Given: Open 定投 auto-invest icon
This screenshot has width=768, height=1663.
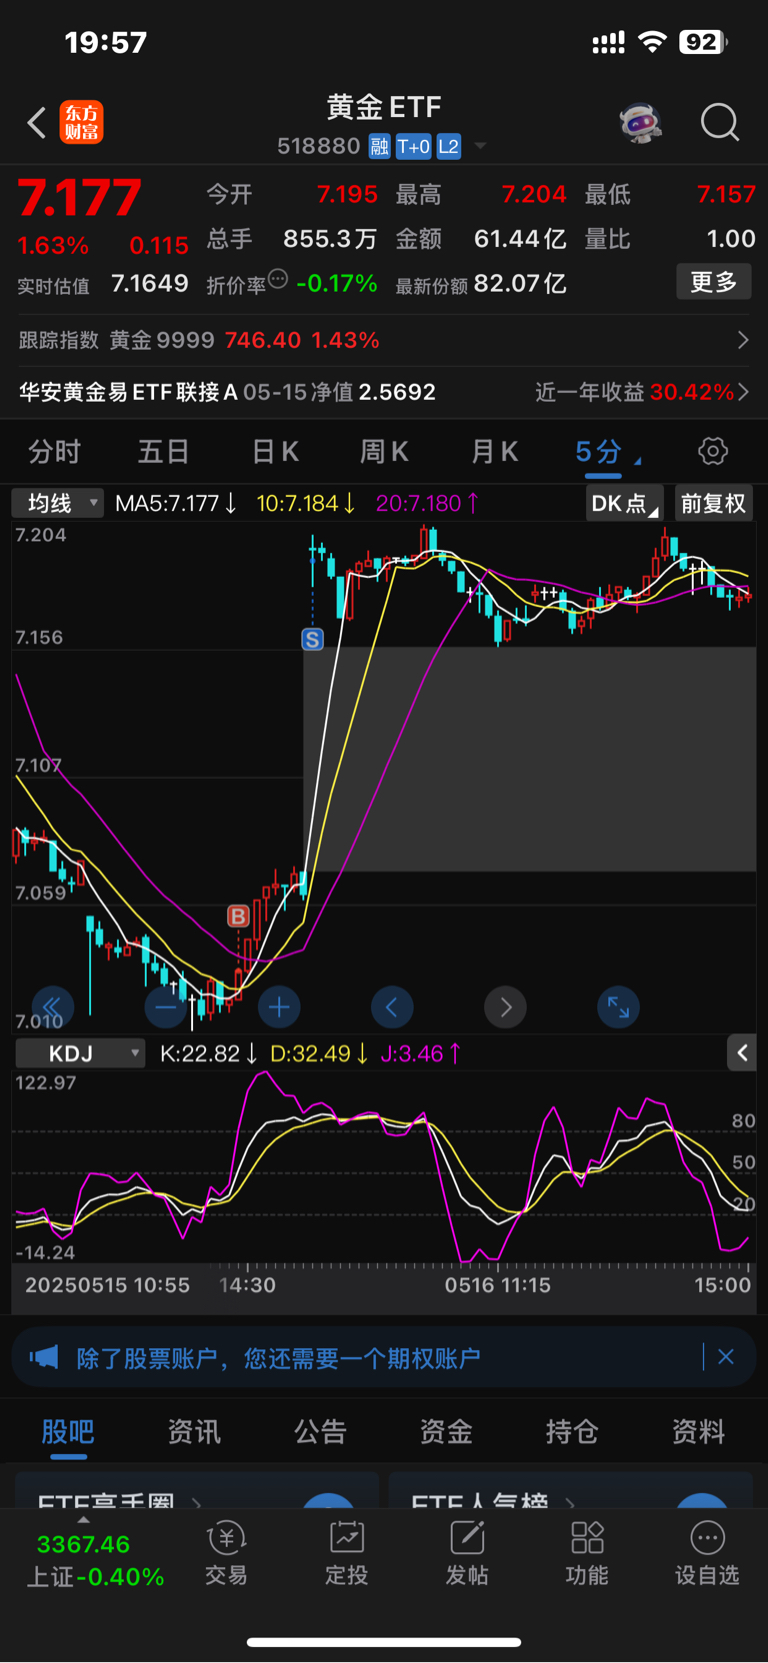Looking at the screenshot, I should [x=346, y=1554].
